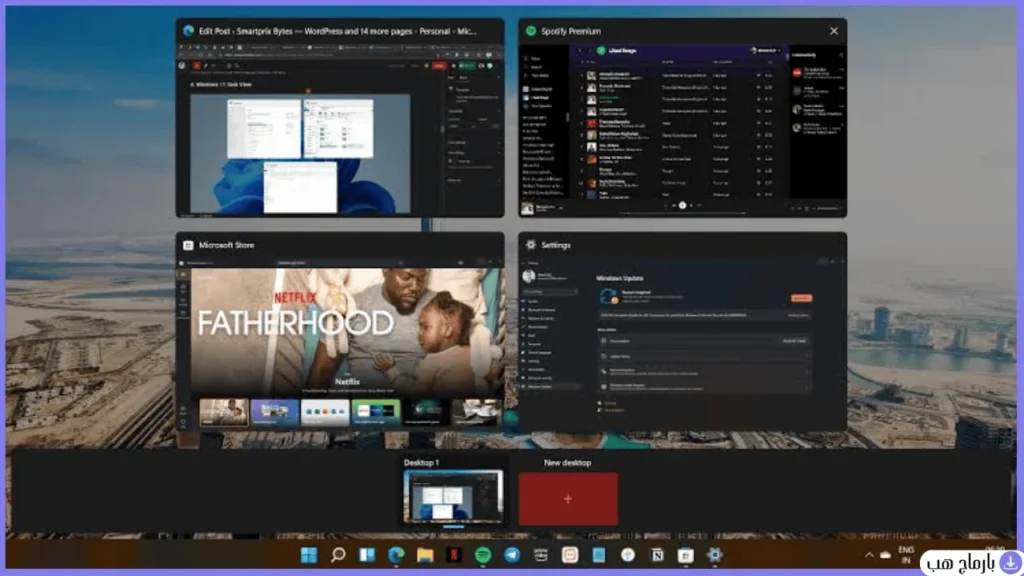Open the Netflix app in the taskbar

pos(454,555)
